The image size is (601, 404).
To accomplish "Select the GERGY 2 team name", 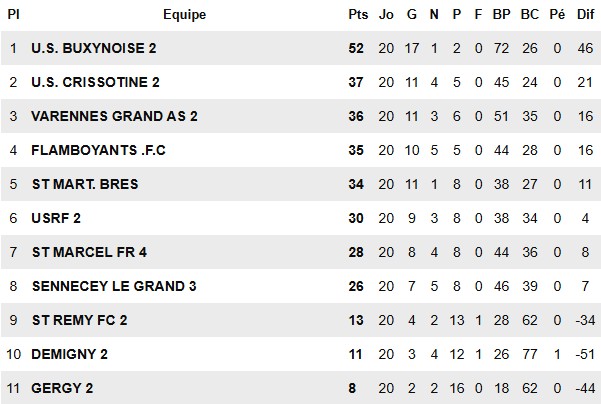I will tap(62, 388).
